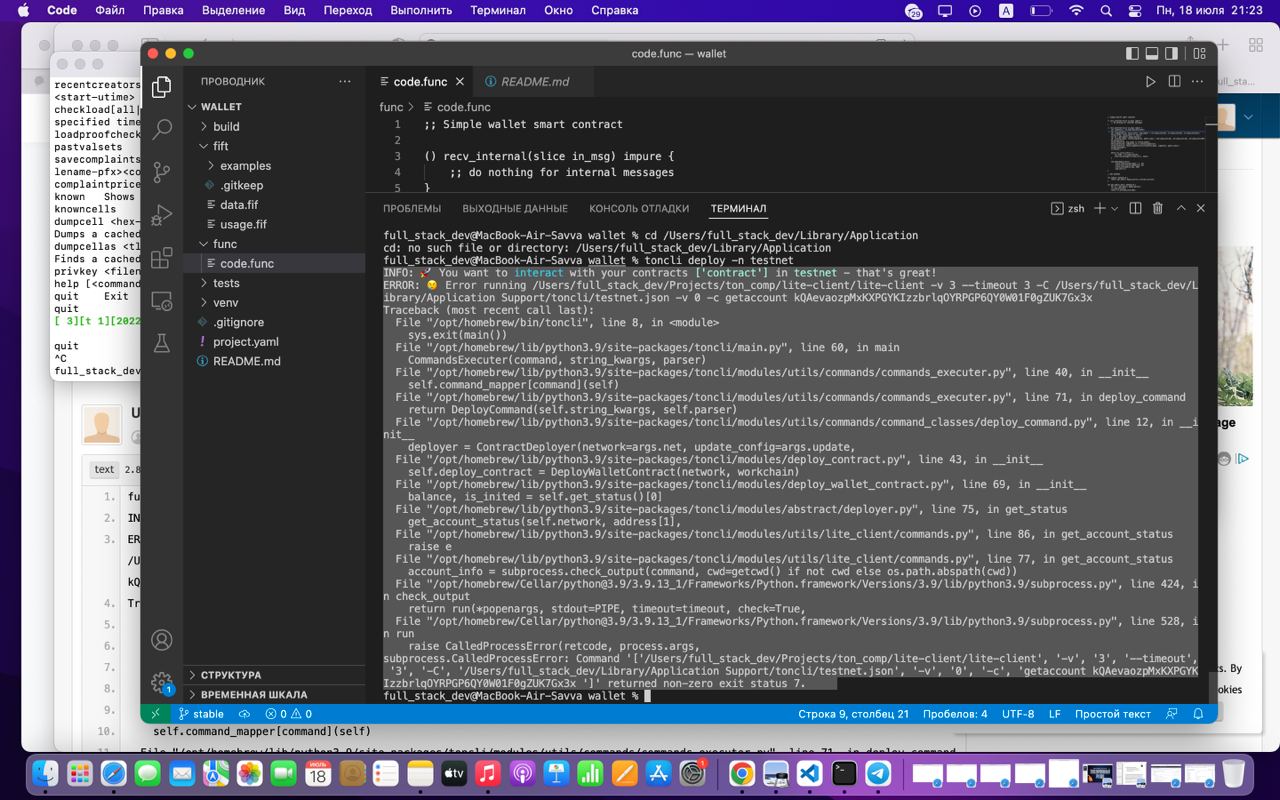
Task: Open the terminal launch profile dropdown
Action: pos(1114,208)
